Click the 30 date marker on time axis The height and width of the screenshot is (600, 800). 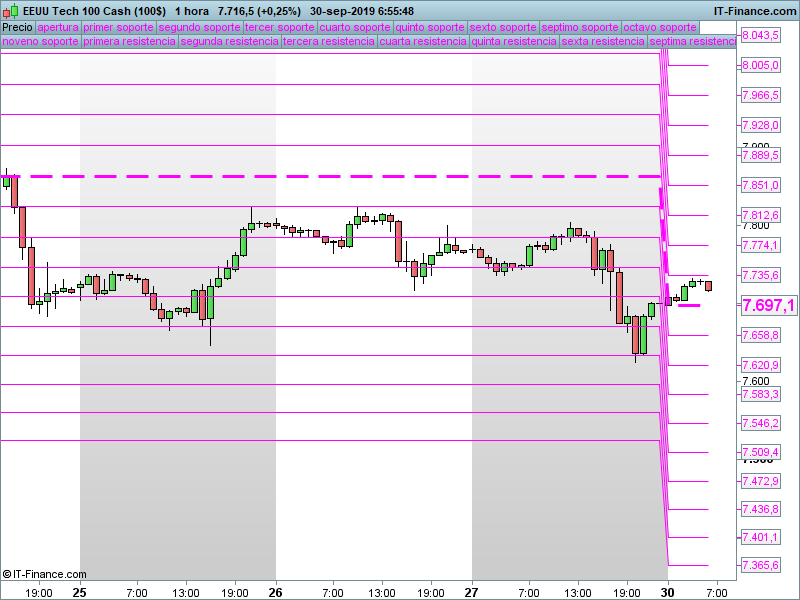tap(667, 593)
